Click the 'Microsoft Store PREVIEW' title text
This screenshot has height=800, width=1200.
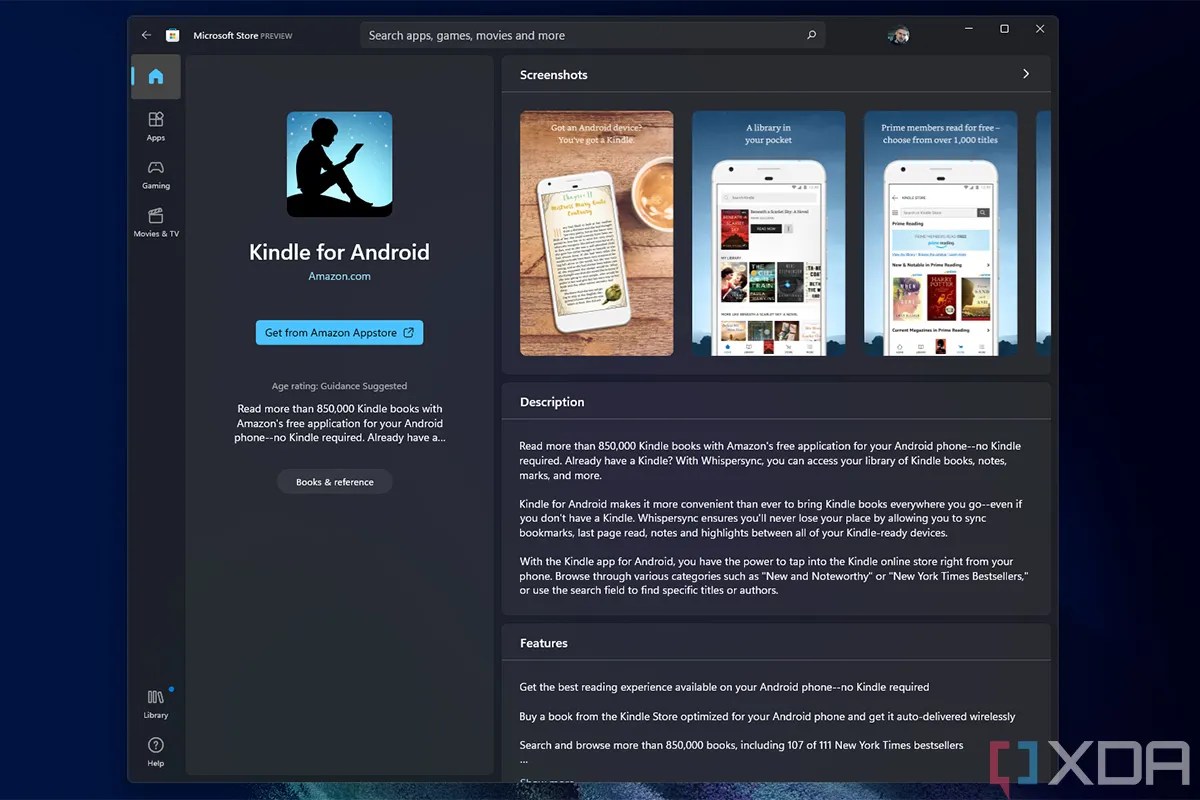pos(241,35)
